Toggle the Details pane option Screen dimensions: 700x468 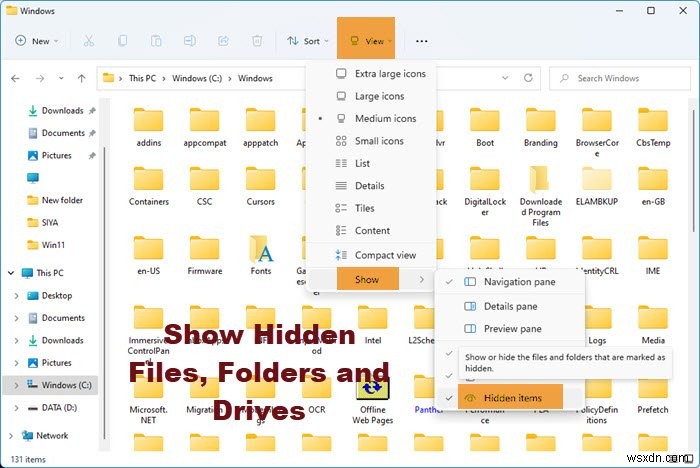pyautogui.click(x=510, y=306)
